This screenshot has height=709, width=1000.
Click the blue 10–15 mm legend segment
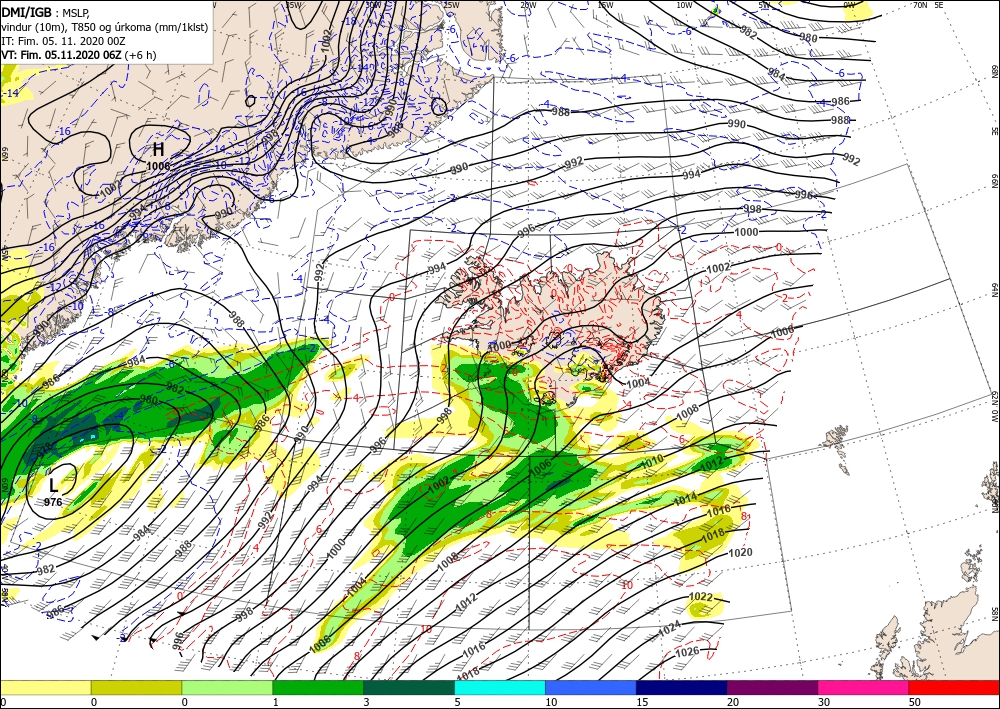[x=591, y=687]
